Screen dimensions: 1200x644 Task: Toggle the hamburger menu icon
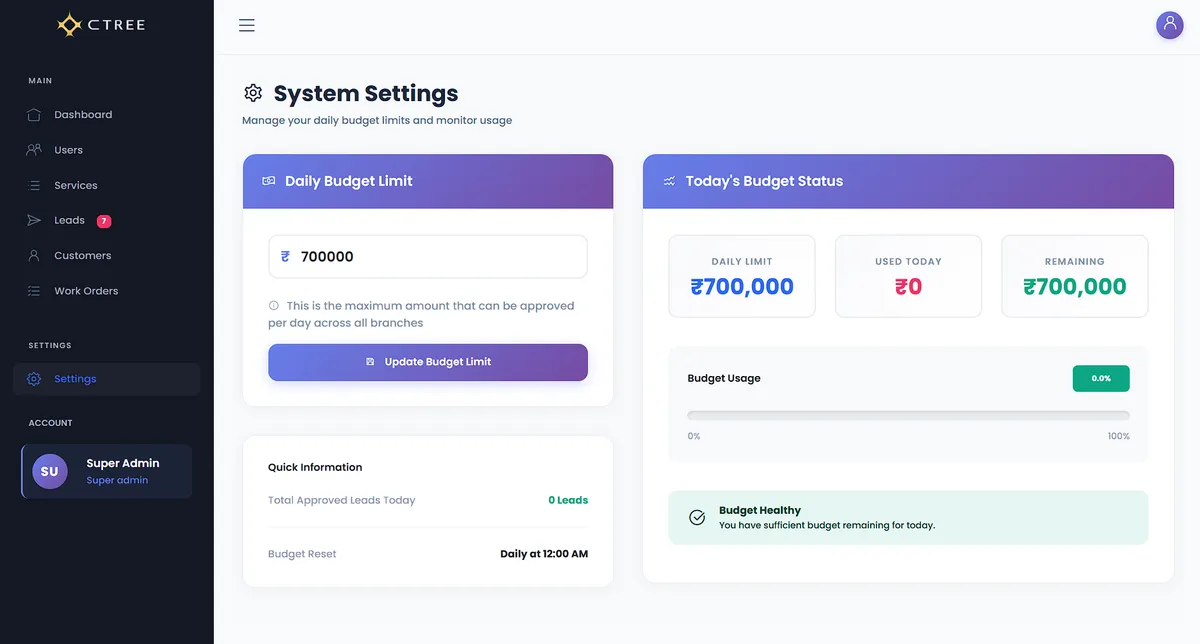(x=247, y=25)
